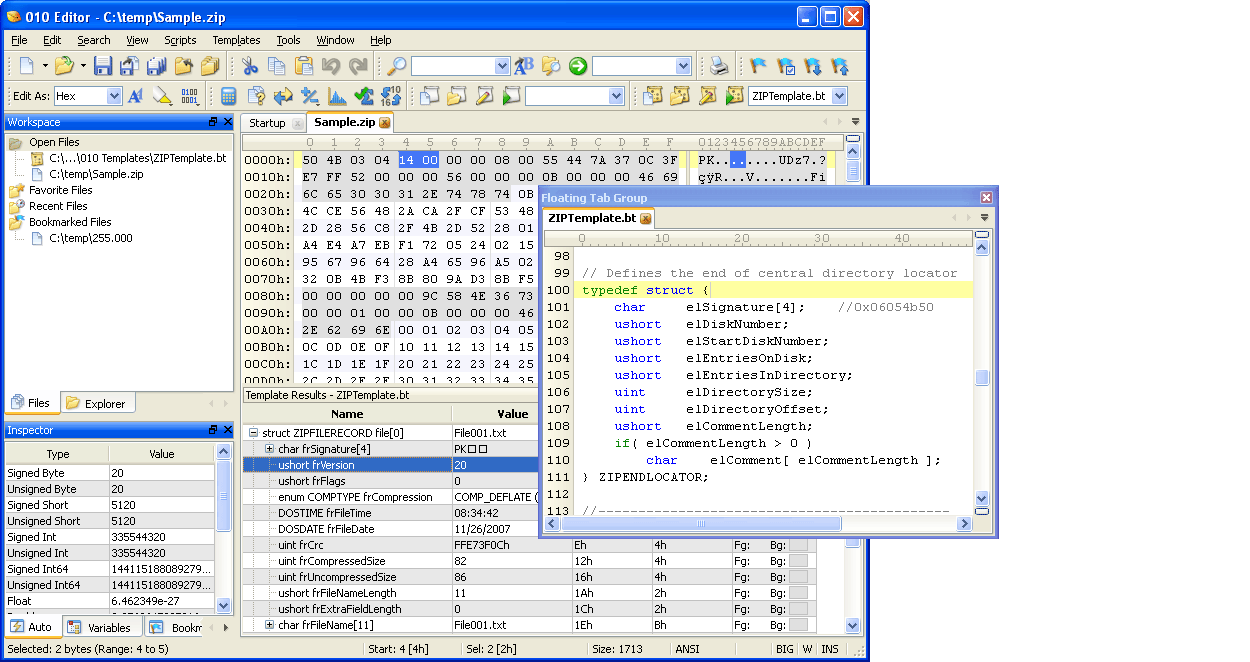The height and width of the screenshot is (662, 1250).
Task: Click the Replace AB icon
Action: [524, 66]
